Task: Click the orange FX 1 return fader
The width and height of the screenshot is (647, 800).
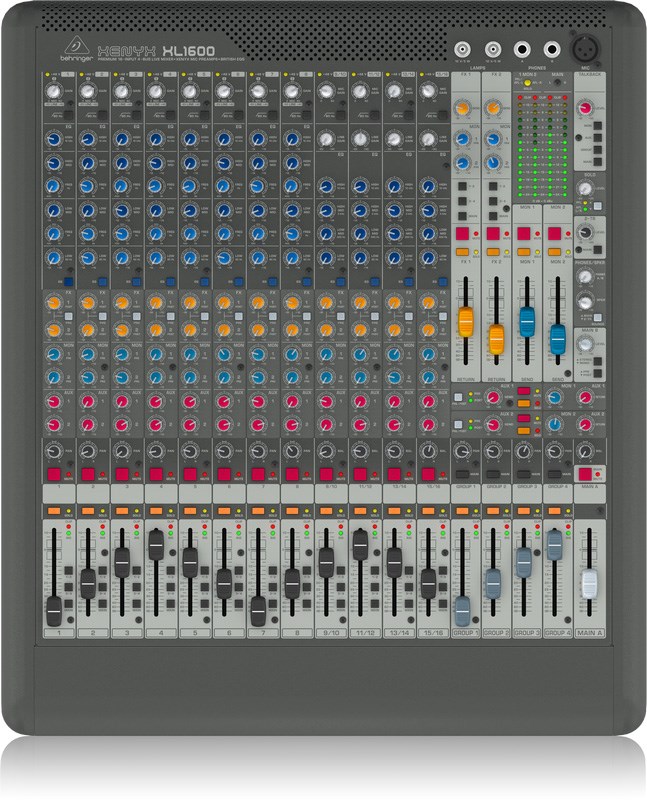Action: (466, 322)
